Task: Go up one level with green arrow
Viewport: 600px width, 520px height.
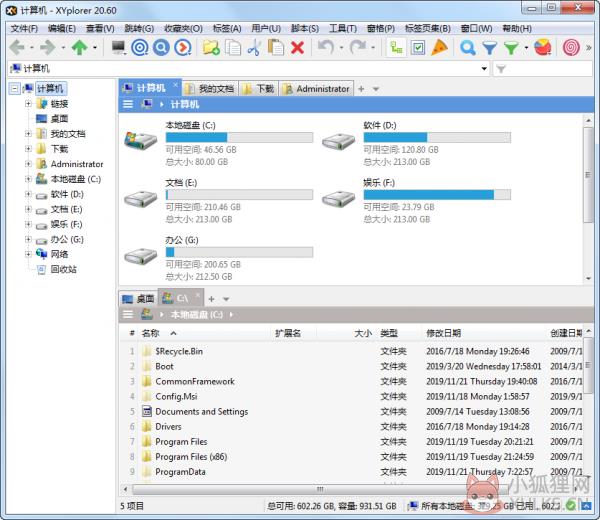Action: coord(80,47)
